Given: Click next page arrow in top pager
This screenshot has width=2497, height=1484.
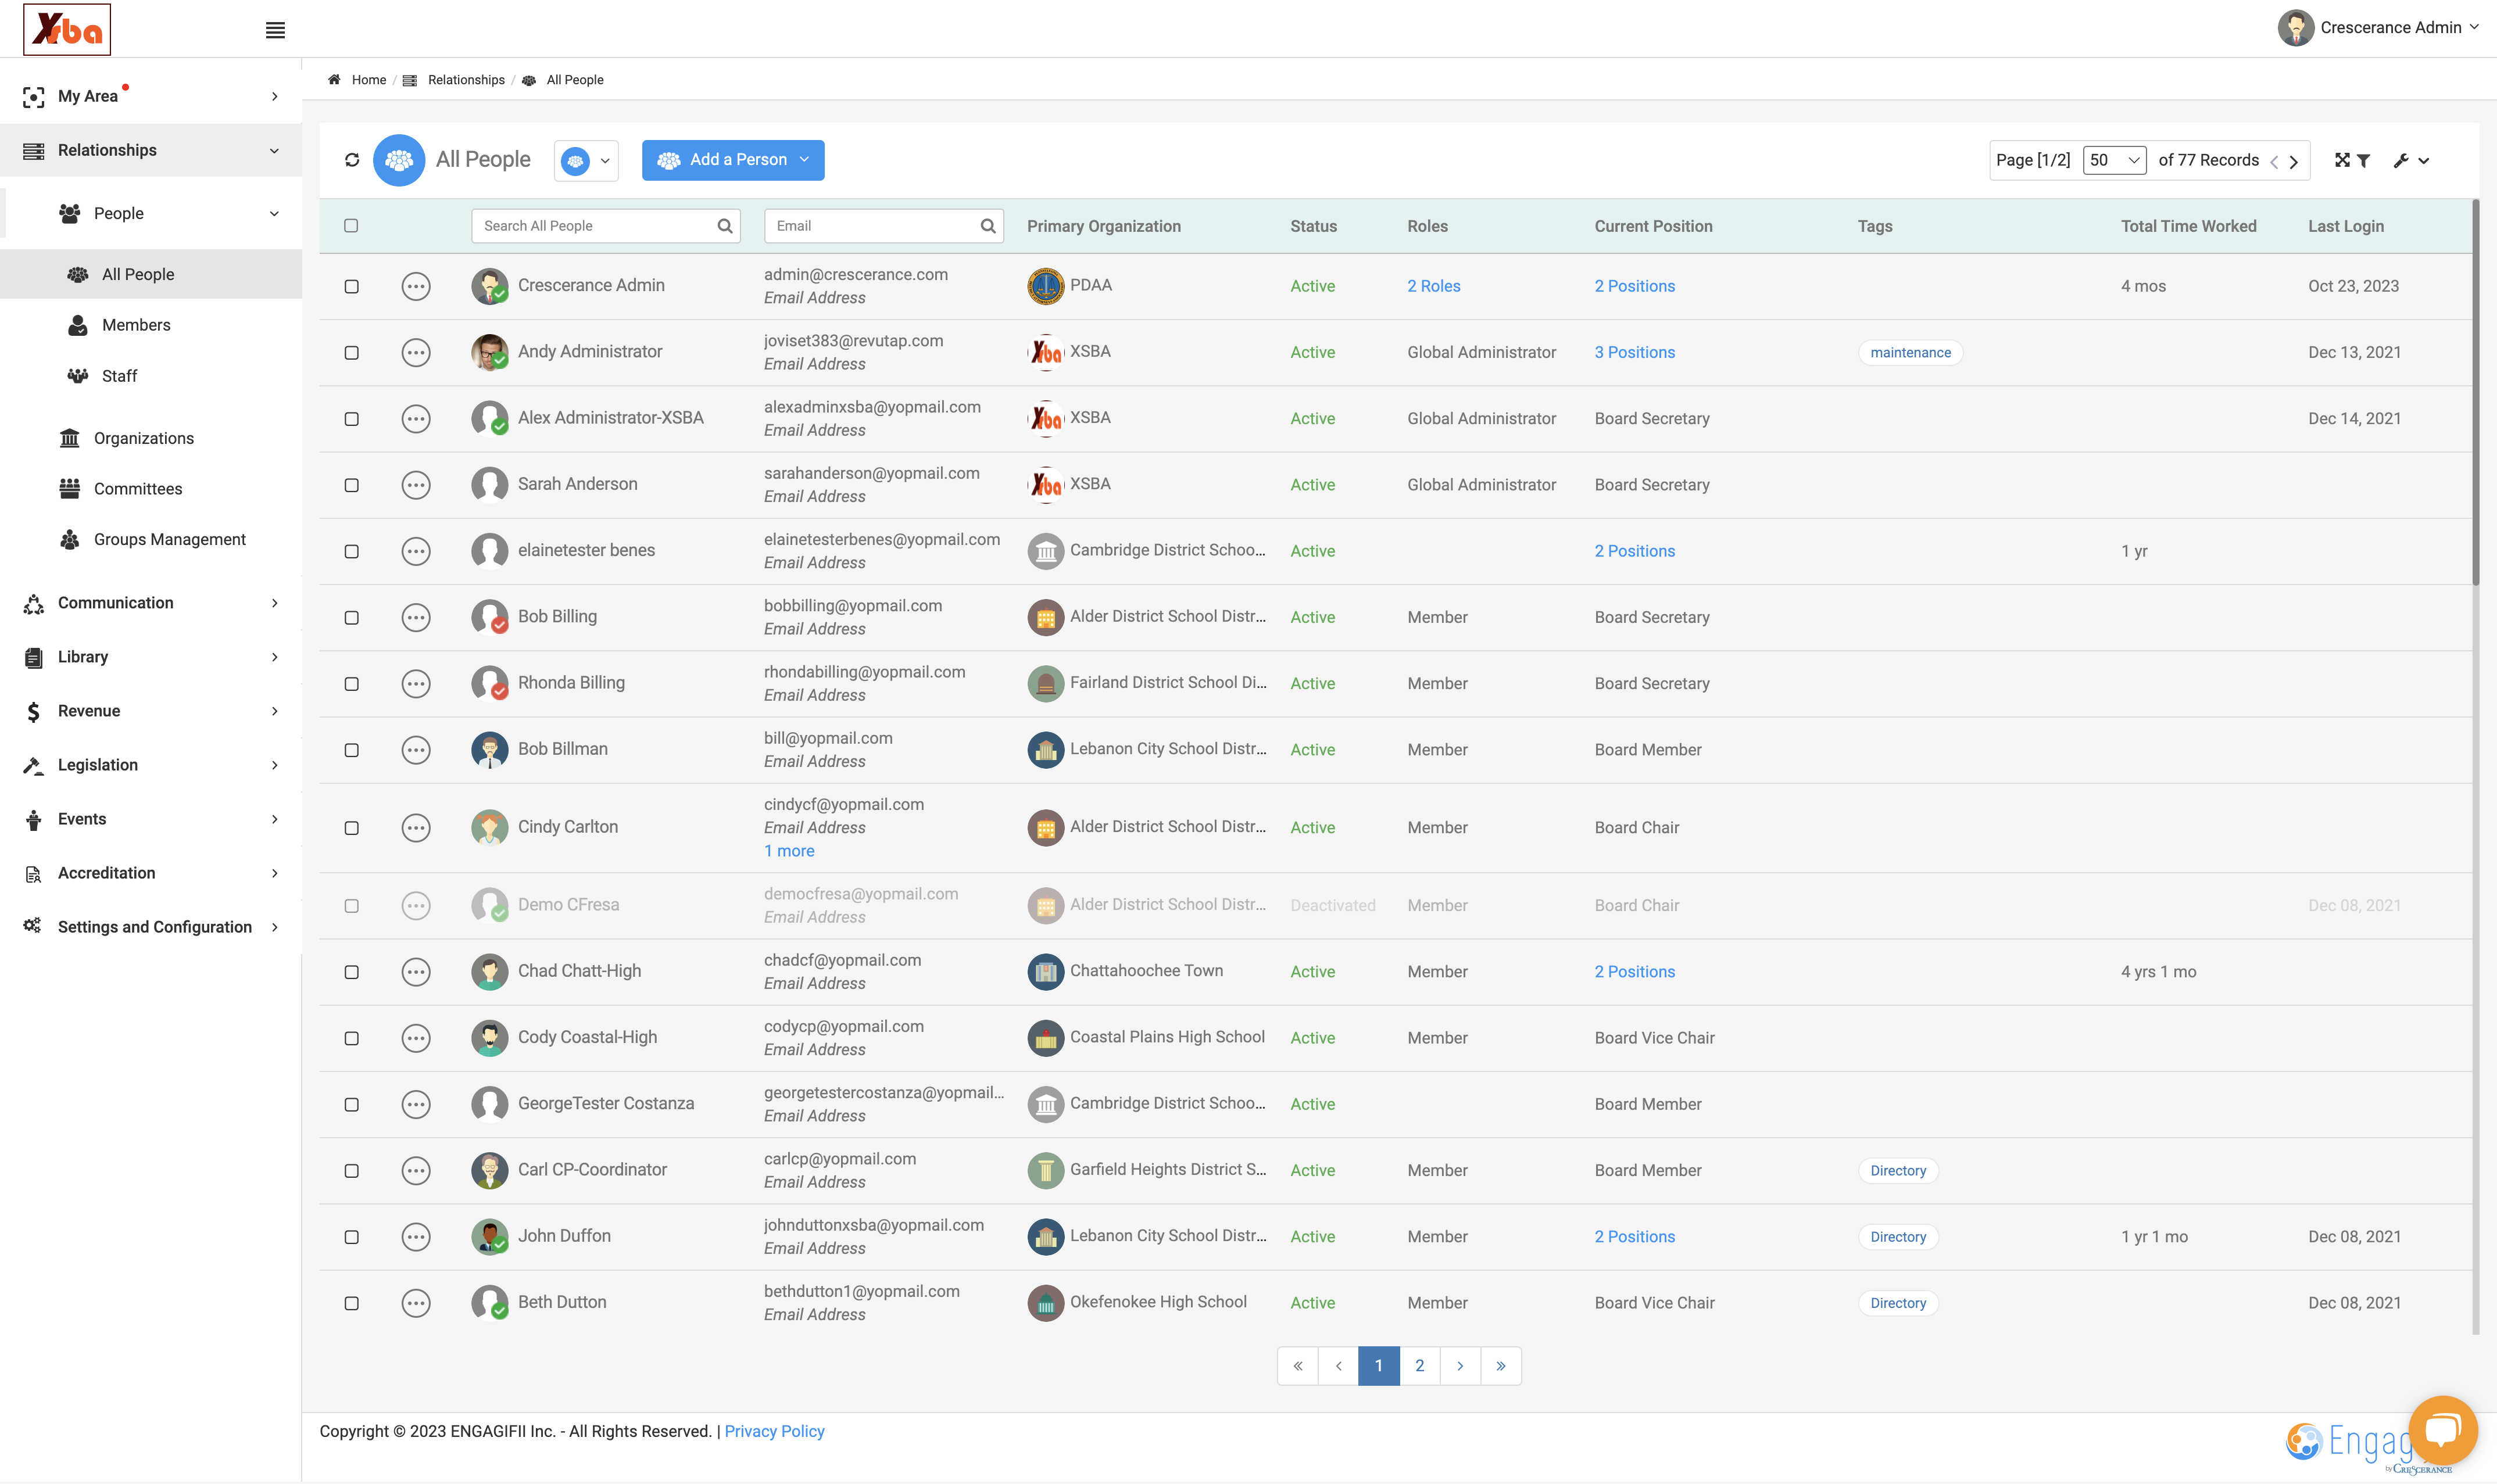Looking at the screenshot, I should 2294,162.
